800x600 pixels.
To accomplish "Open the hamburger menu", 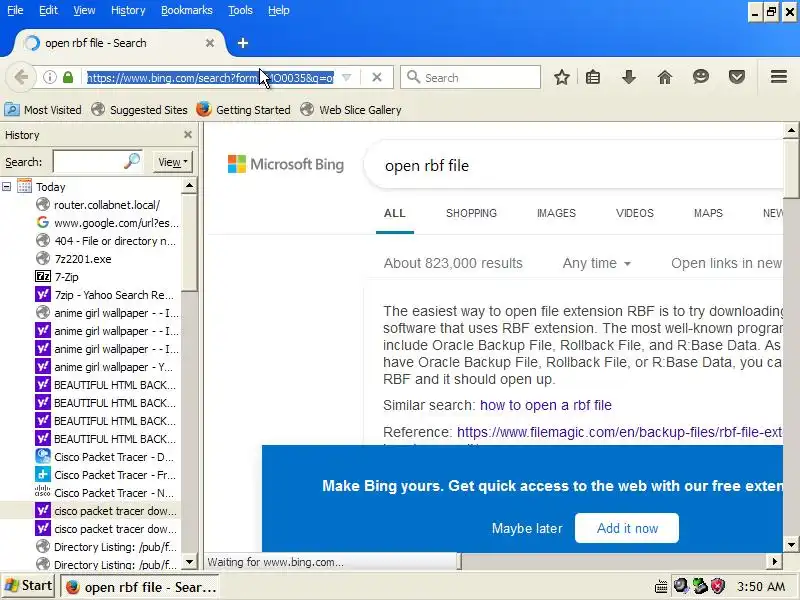I will point(779,77).
